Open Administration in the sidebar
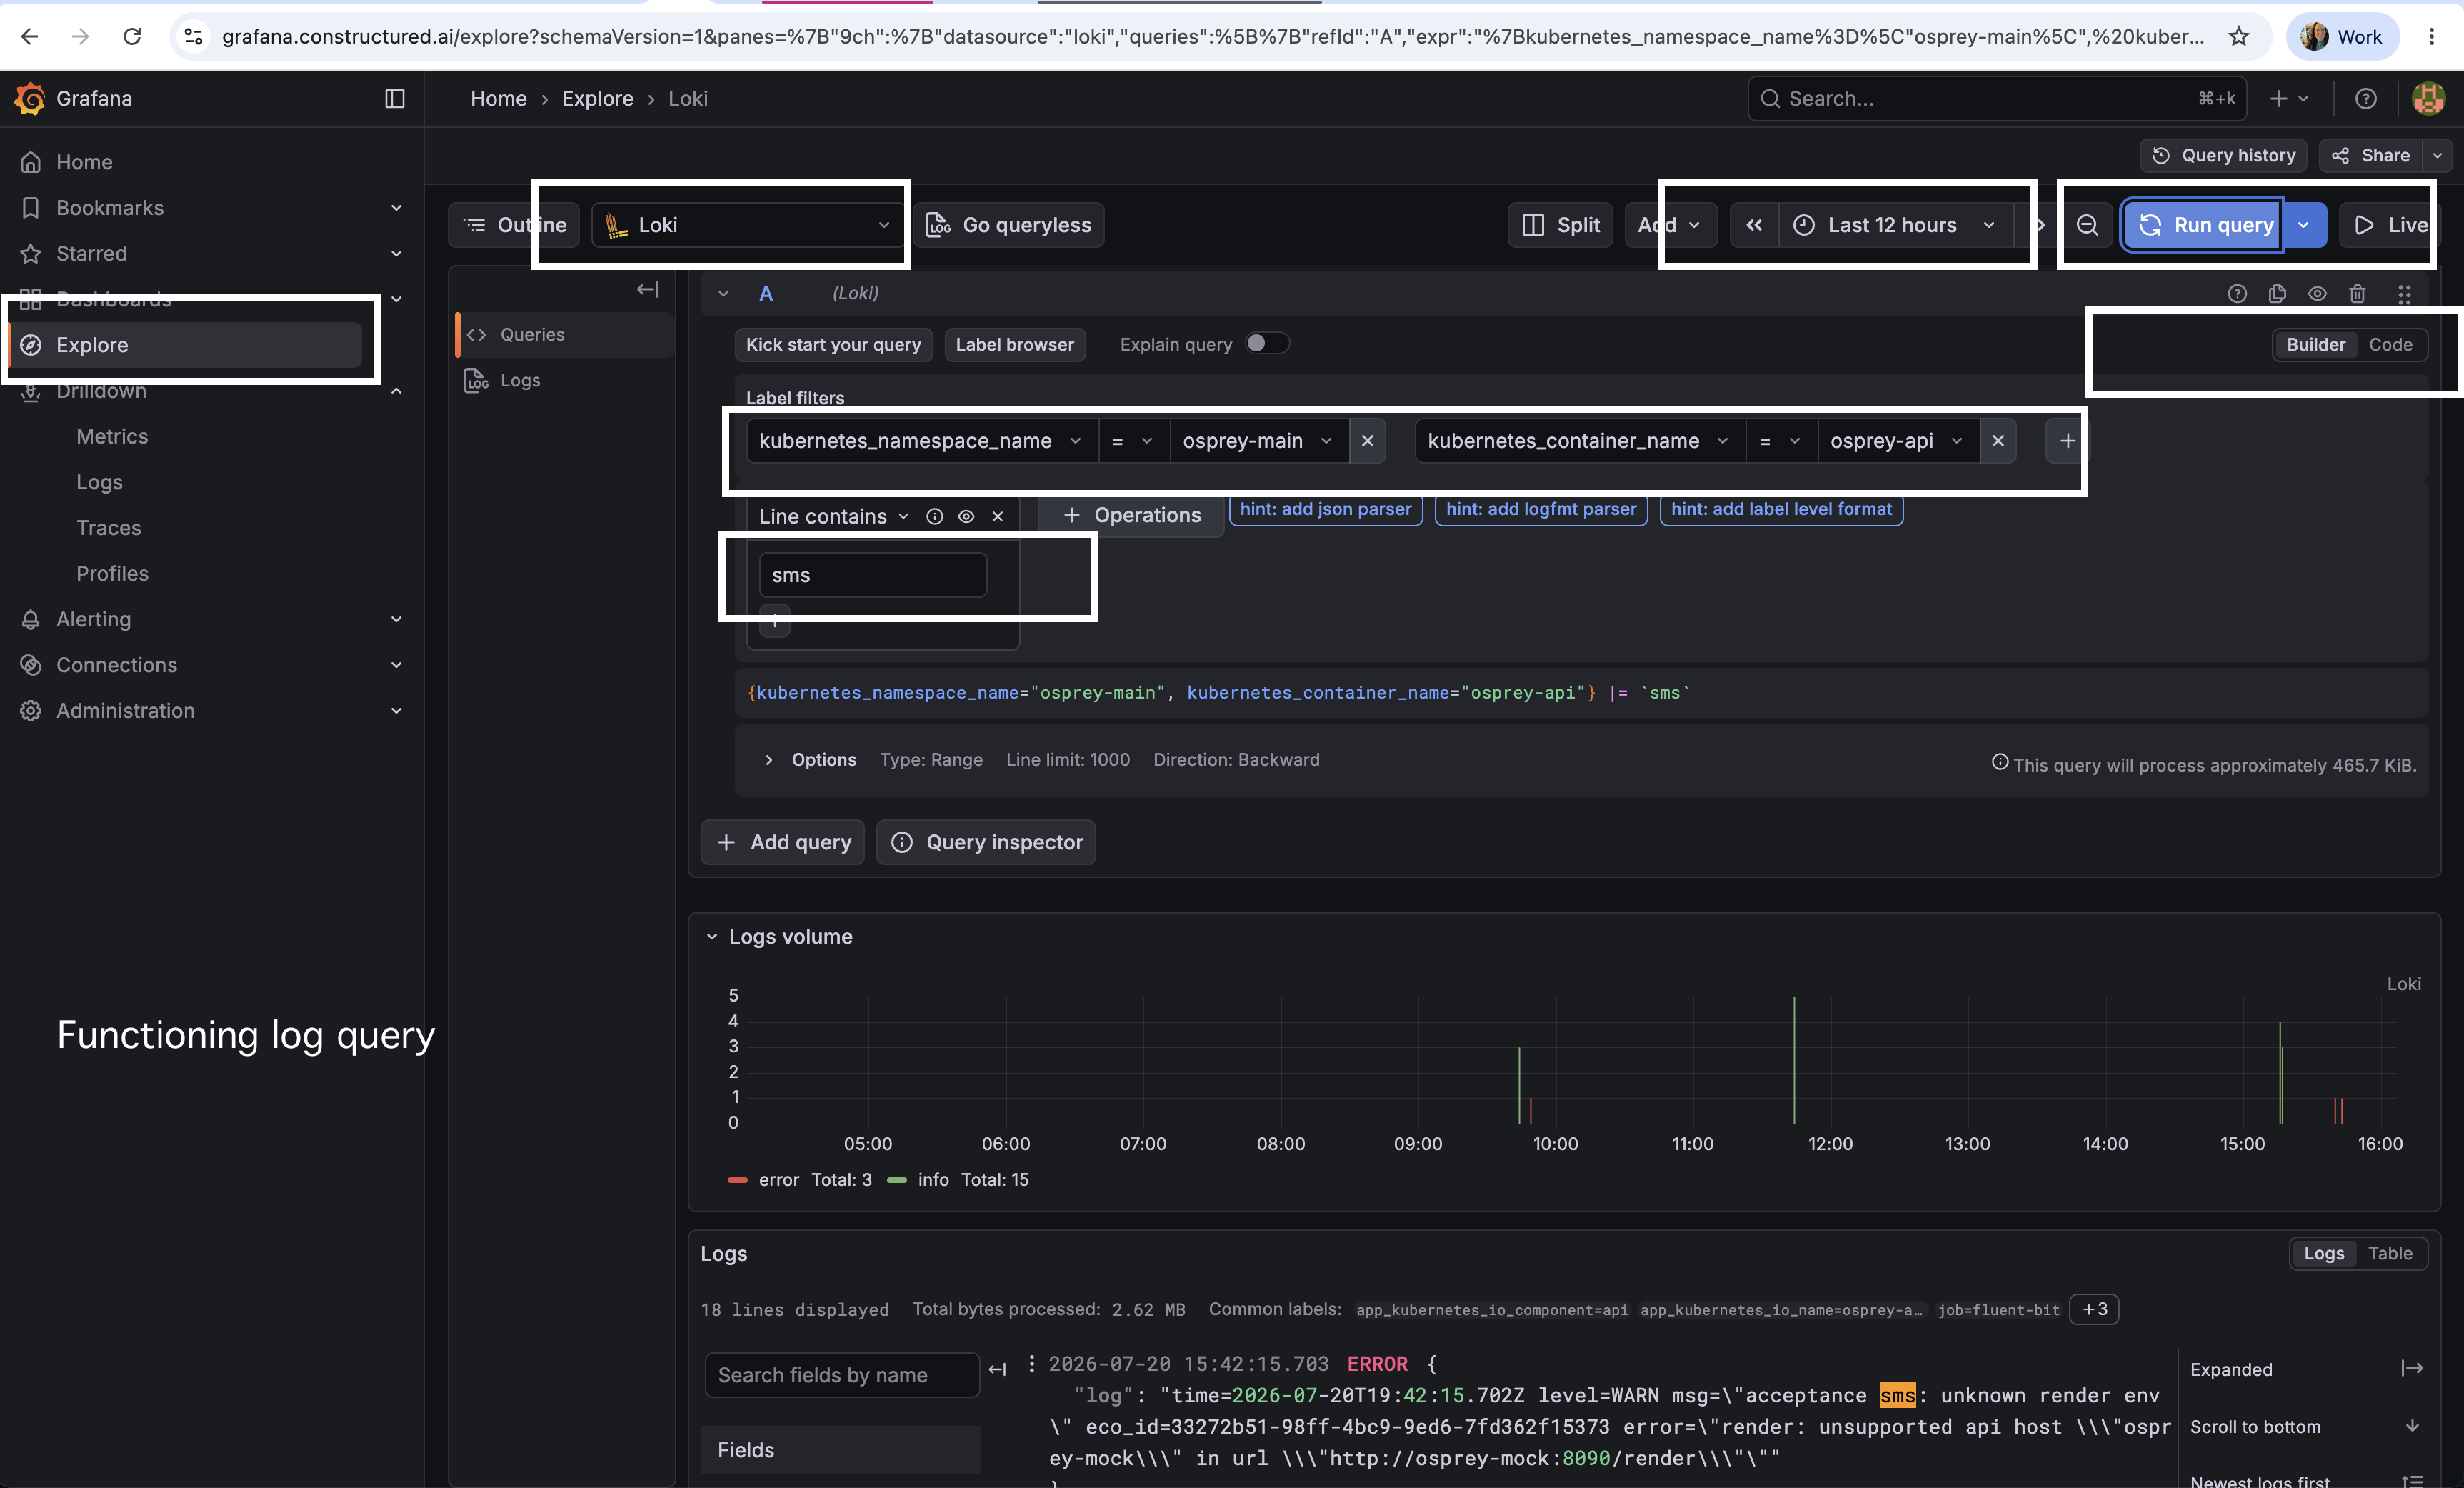Image resolution: width=2464 pixels, height=1488 pixels. (x=125, y=711)
